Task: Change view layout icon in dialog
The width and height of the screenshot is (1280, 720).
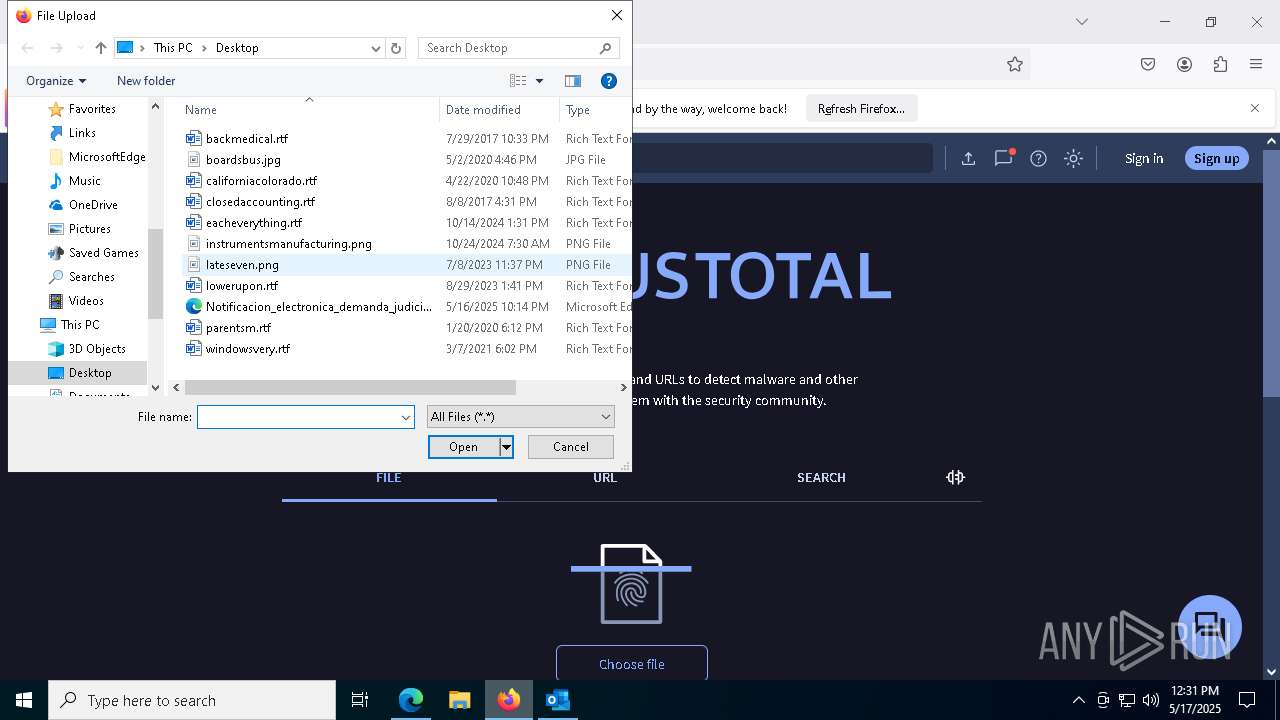Action: [x=518, y=81]
